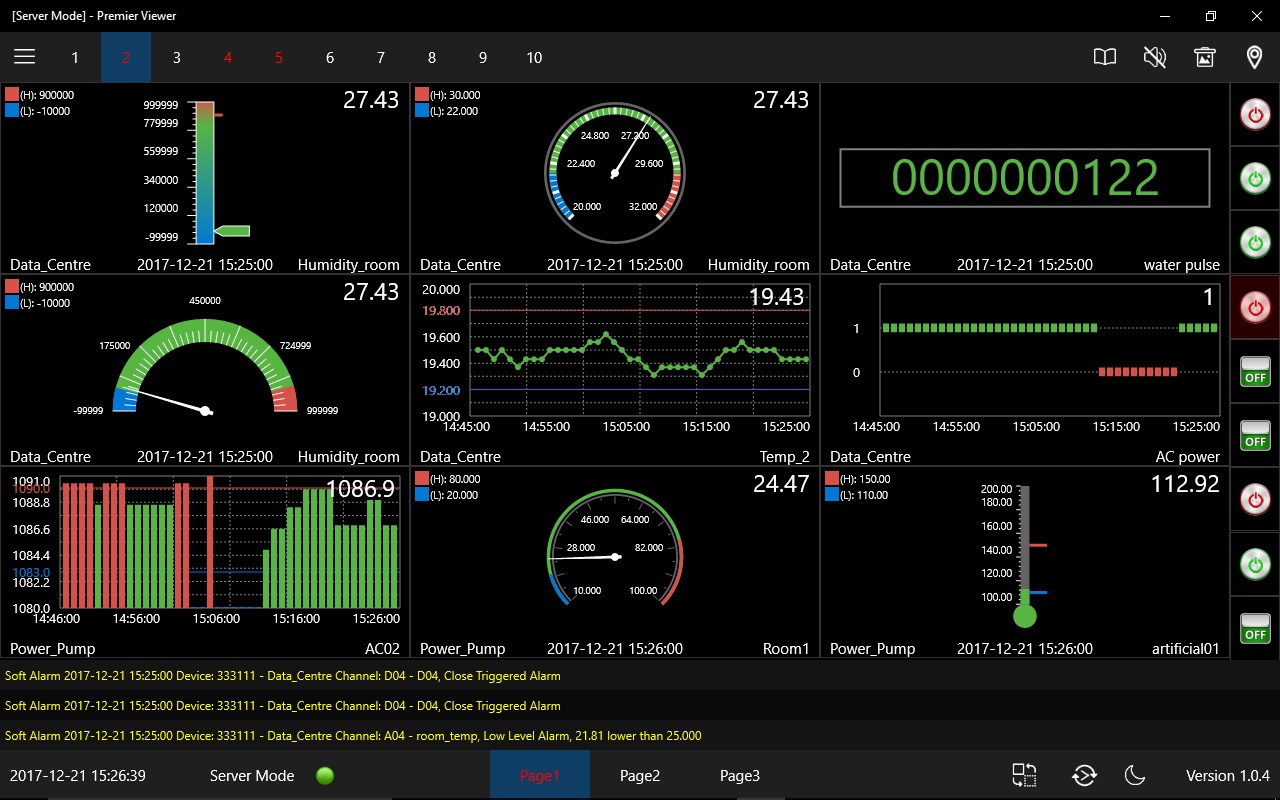Viewport: 1280px width, 800px height.
Task: Toggle the muted alarm sound icon
Action: pos(1155,57)
